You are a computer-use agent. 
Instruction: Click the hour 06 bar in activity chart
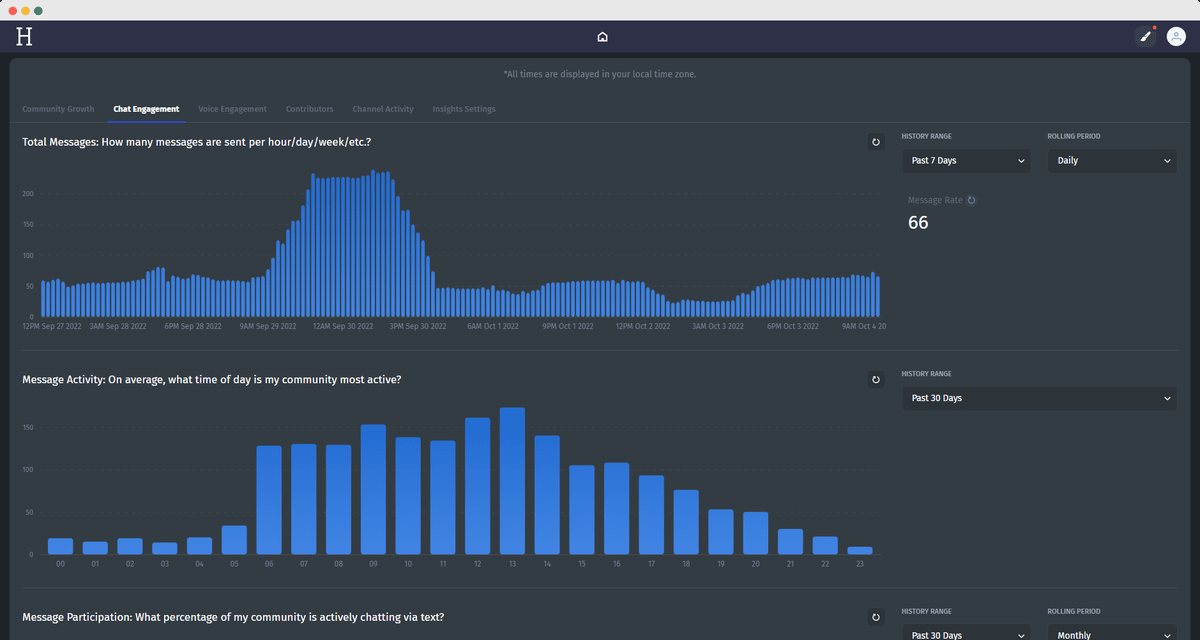269,499
